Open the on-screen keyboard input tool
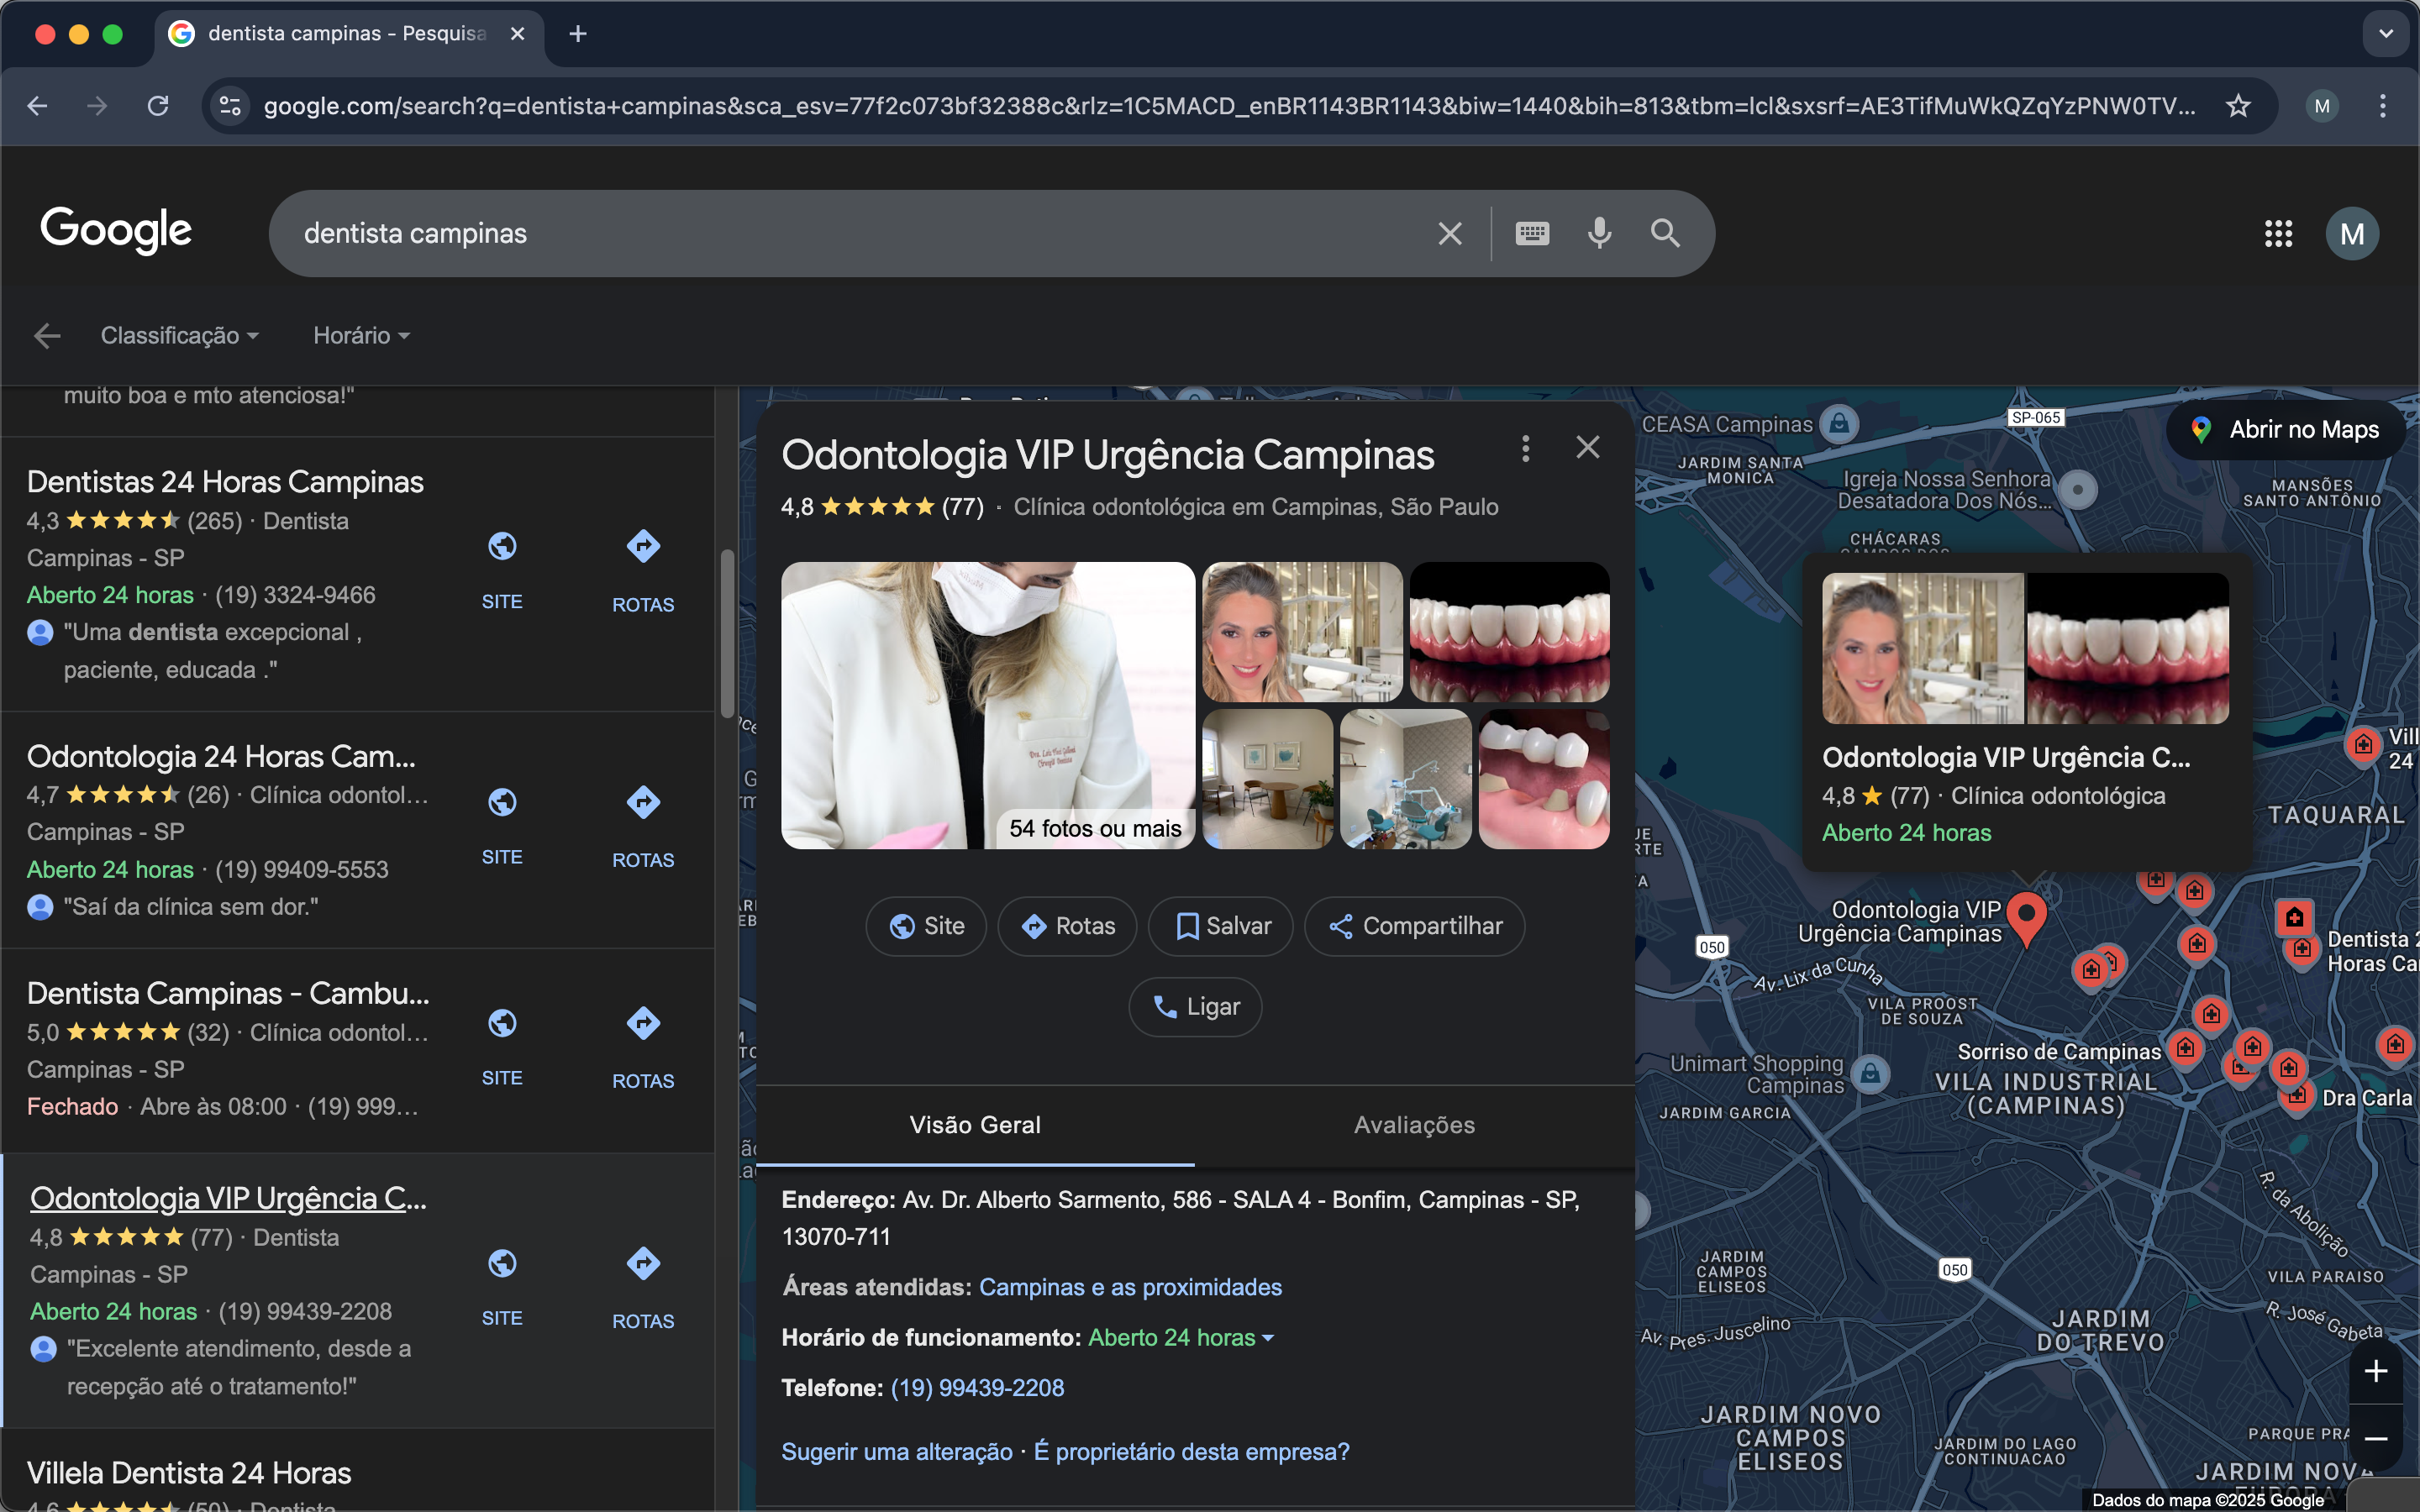This screenshot has width=2420, height=1512. (1532, 233)
